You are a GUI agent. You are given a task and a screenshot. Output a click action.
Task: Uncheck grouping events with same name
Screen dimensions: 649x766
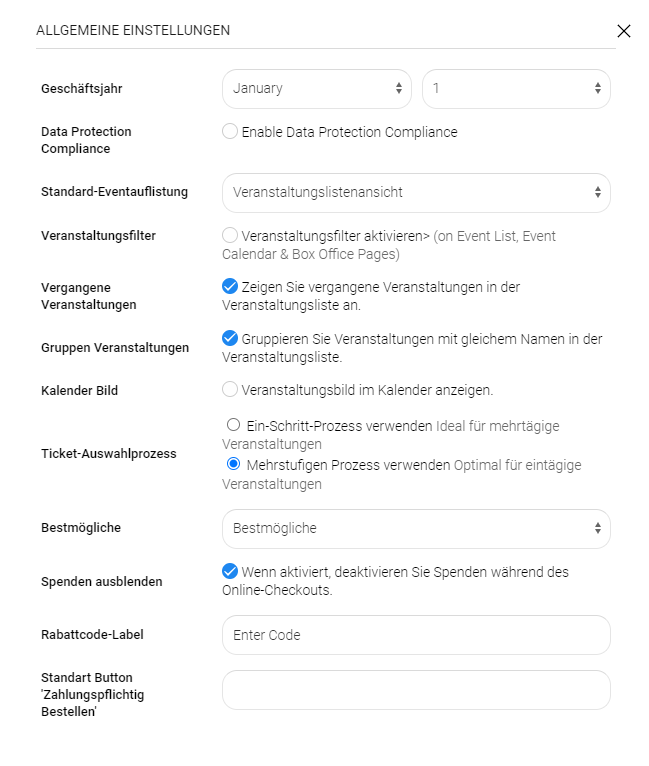[x=230, y=338]
